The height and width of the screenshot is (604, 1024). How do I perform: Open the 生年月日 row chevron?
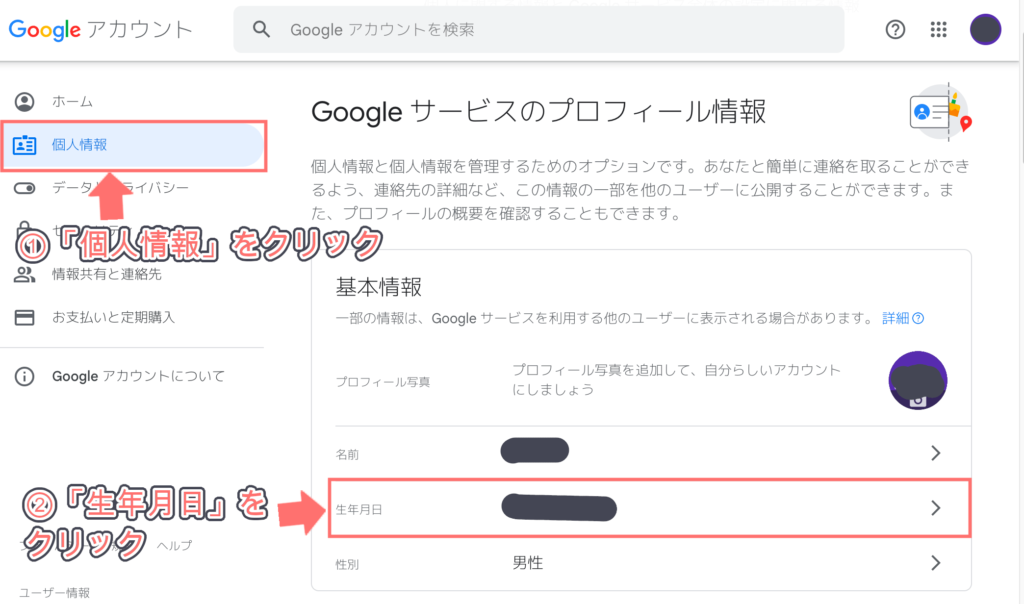(x=936, y=508)
